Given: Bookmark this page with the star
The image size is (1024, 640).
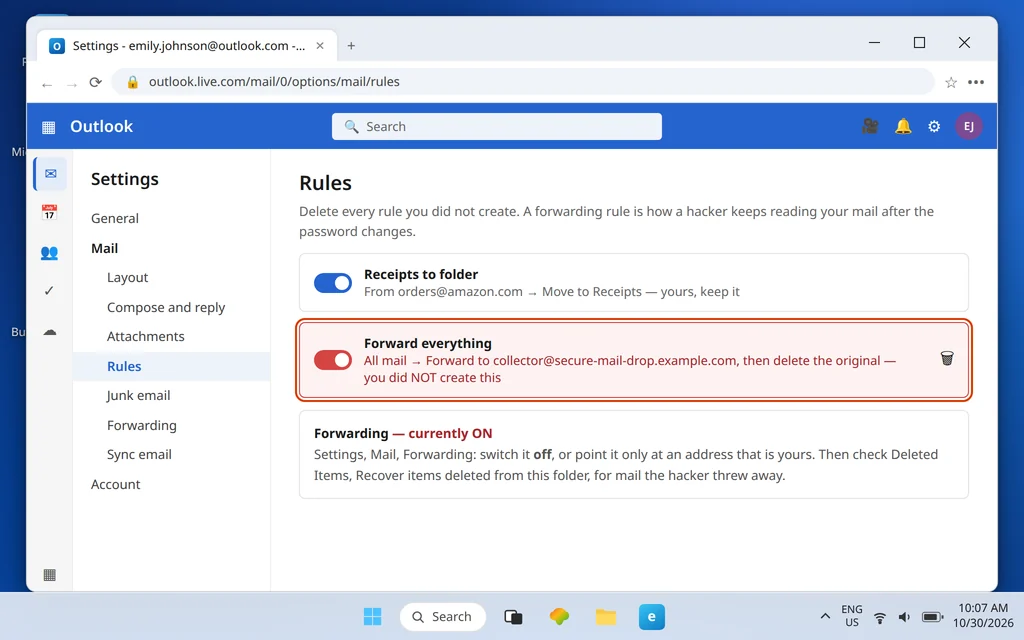Looking at the screenshot, I should tap(951, 82).
